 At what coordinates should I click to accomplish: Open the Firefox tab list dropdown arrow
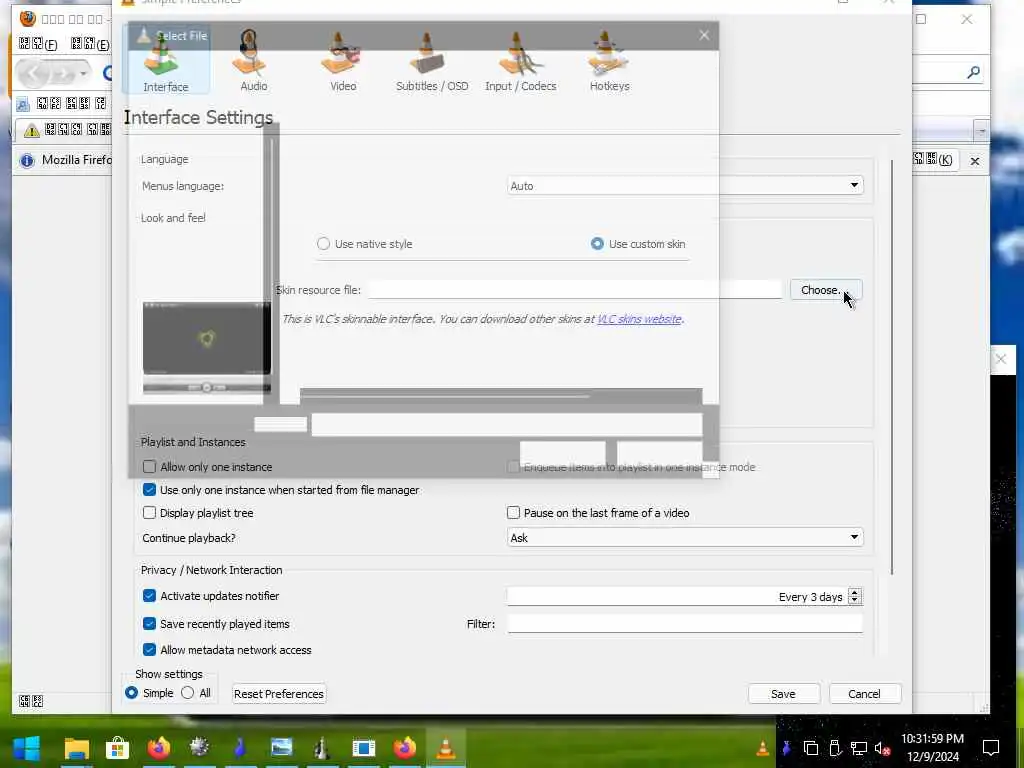click(x=981, y=131)
